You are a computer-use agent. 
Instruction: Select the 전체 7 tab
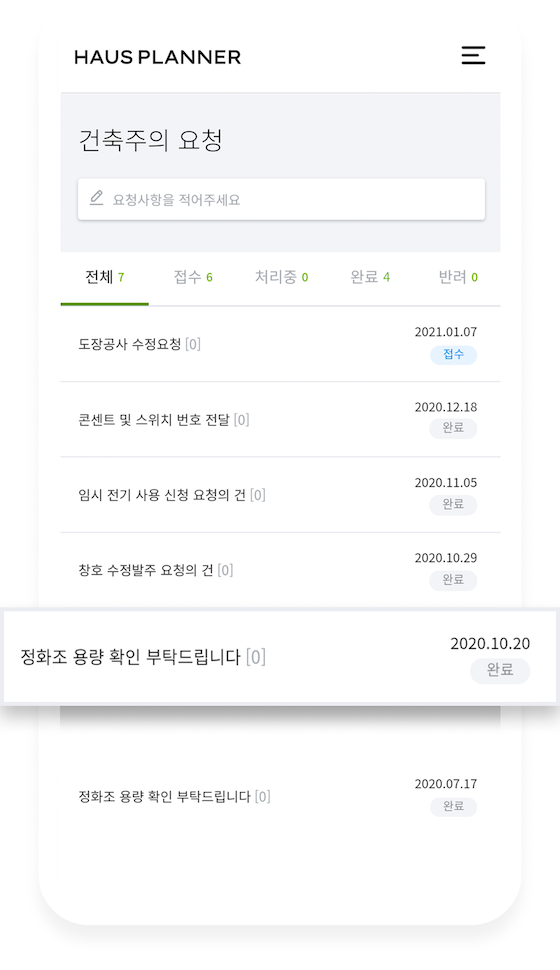pos(105,277)
